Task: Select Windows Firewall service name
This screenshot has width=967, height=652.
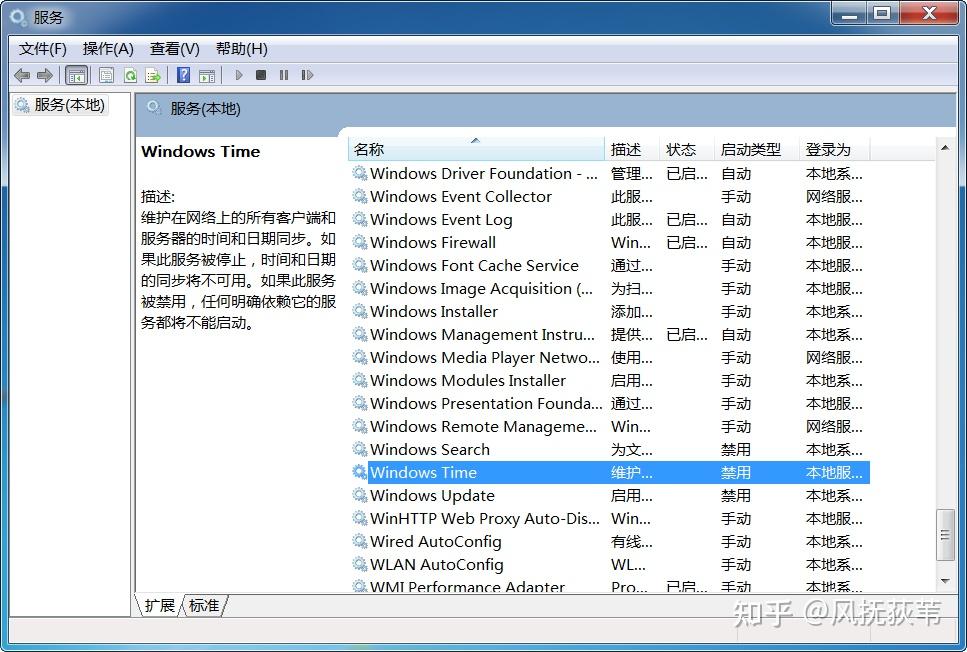Action: point(433,242)
